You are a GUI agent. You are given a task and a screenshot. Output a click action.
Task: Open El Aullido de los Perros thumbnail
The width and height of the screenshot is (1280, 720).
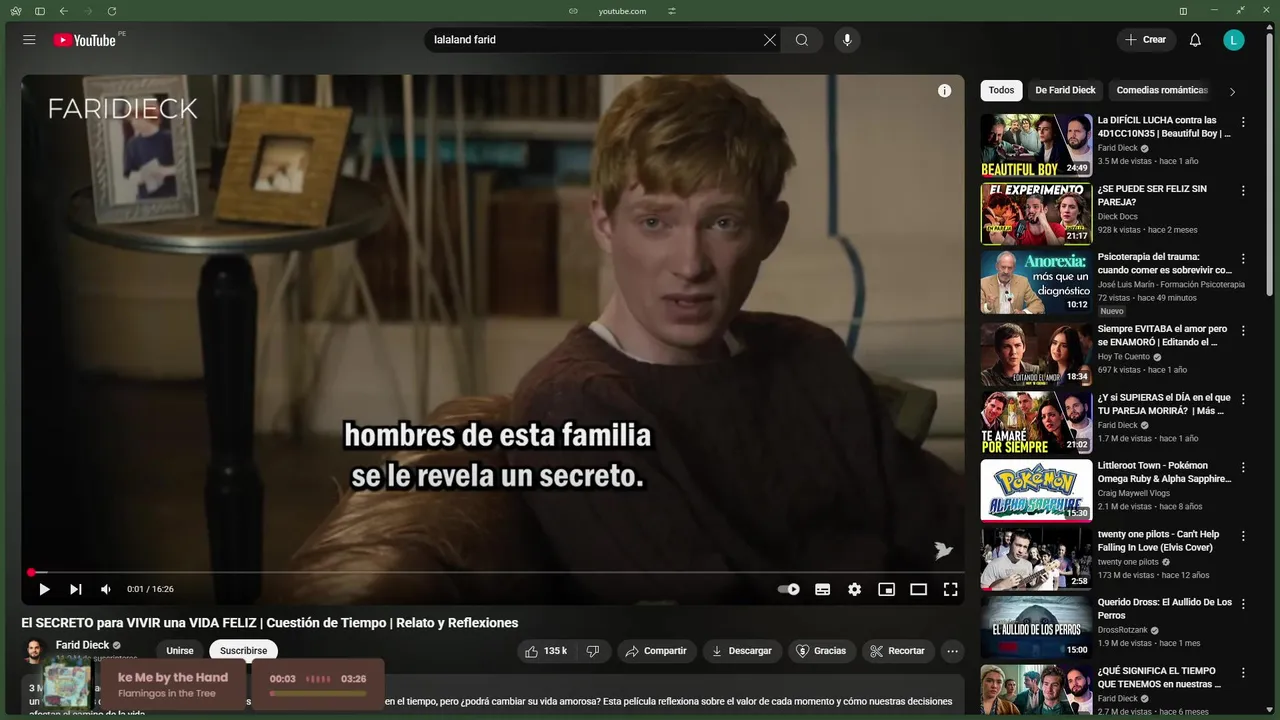pyautogui.click(x=1036, y=627)
